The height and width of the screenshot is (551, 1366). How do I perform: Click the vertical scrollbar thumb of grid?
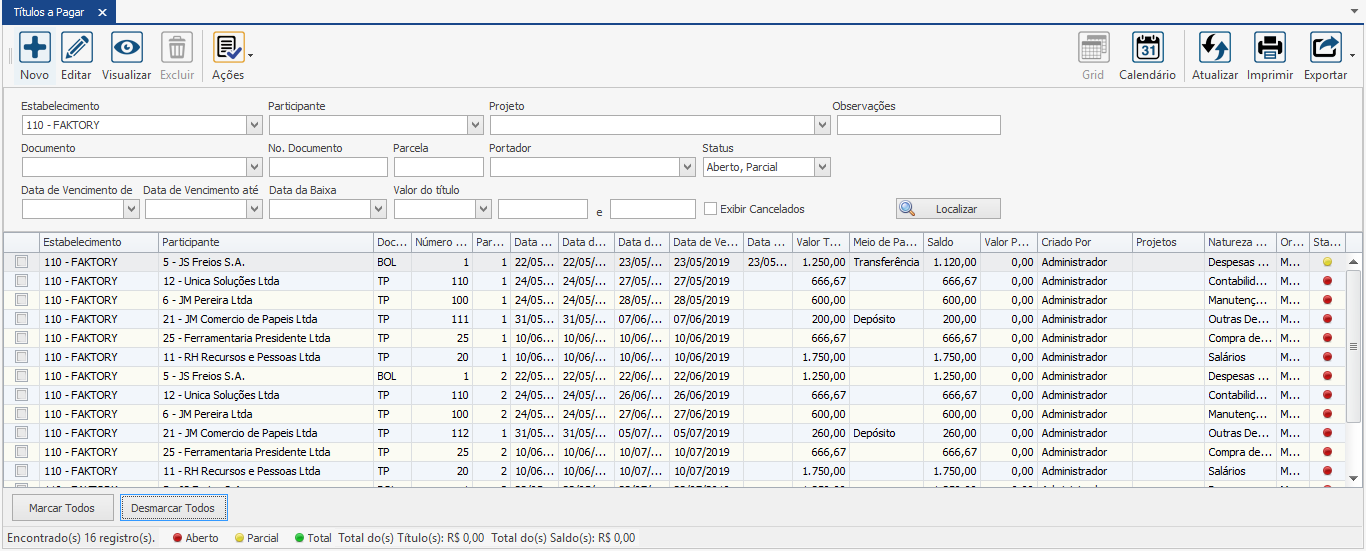coord(1354,347)
